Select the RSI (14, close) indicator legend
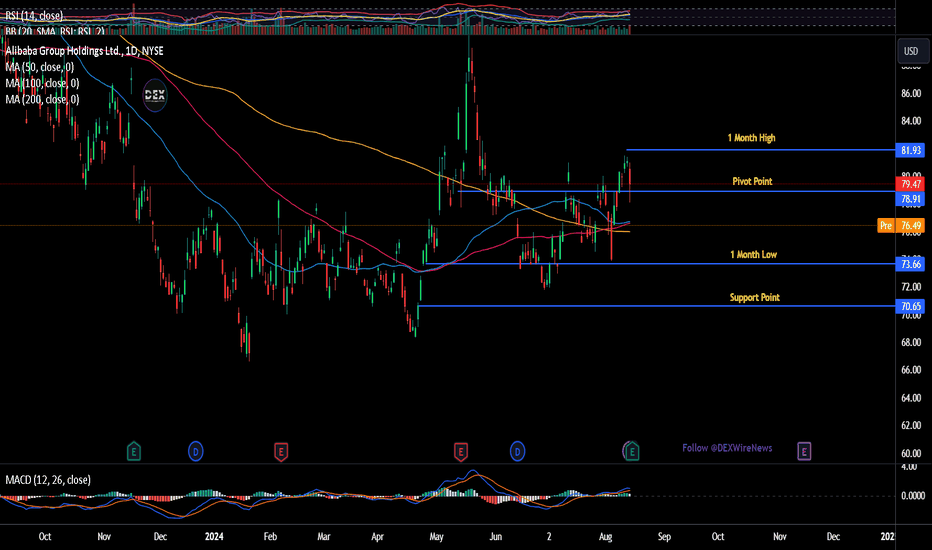 pos(34,16)
